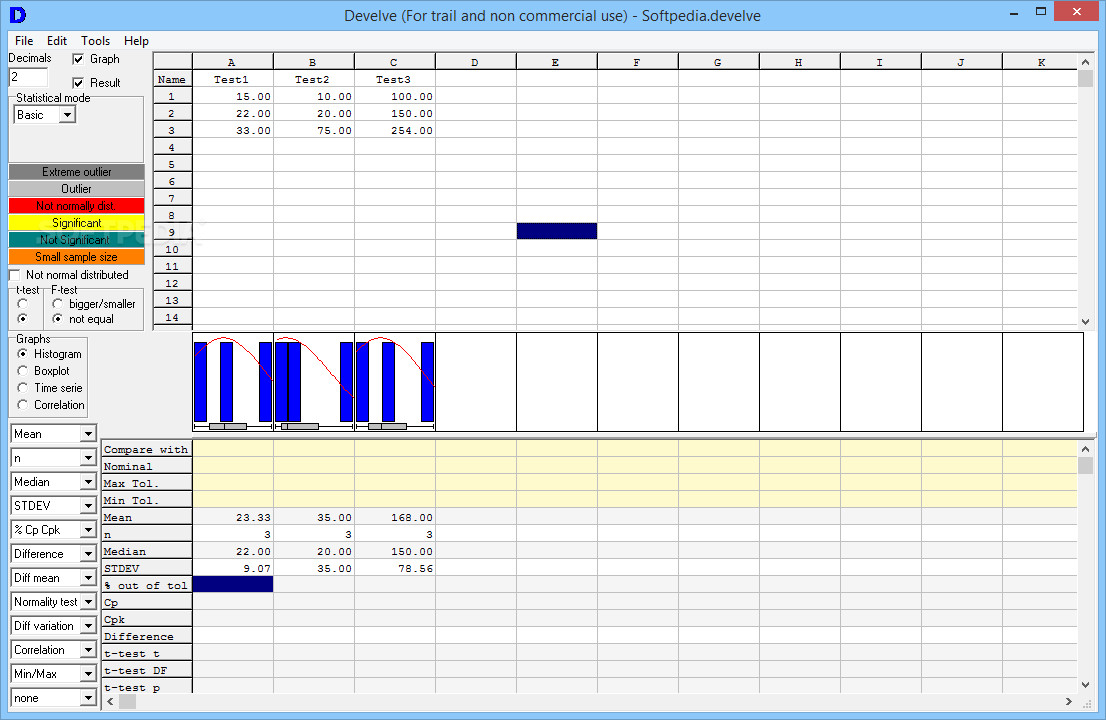1106x720 pixels.
Task: Select column C header
Action: tap(395, 62)
